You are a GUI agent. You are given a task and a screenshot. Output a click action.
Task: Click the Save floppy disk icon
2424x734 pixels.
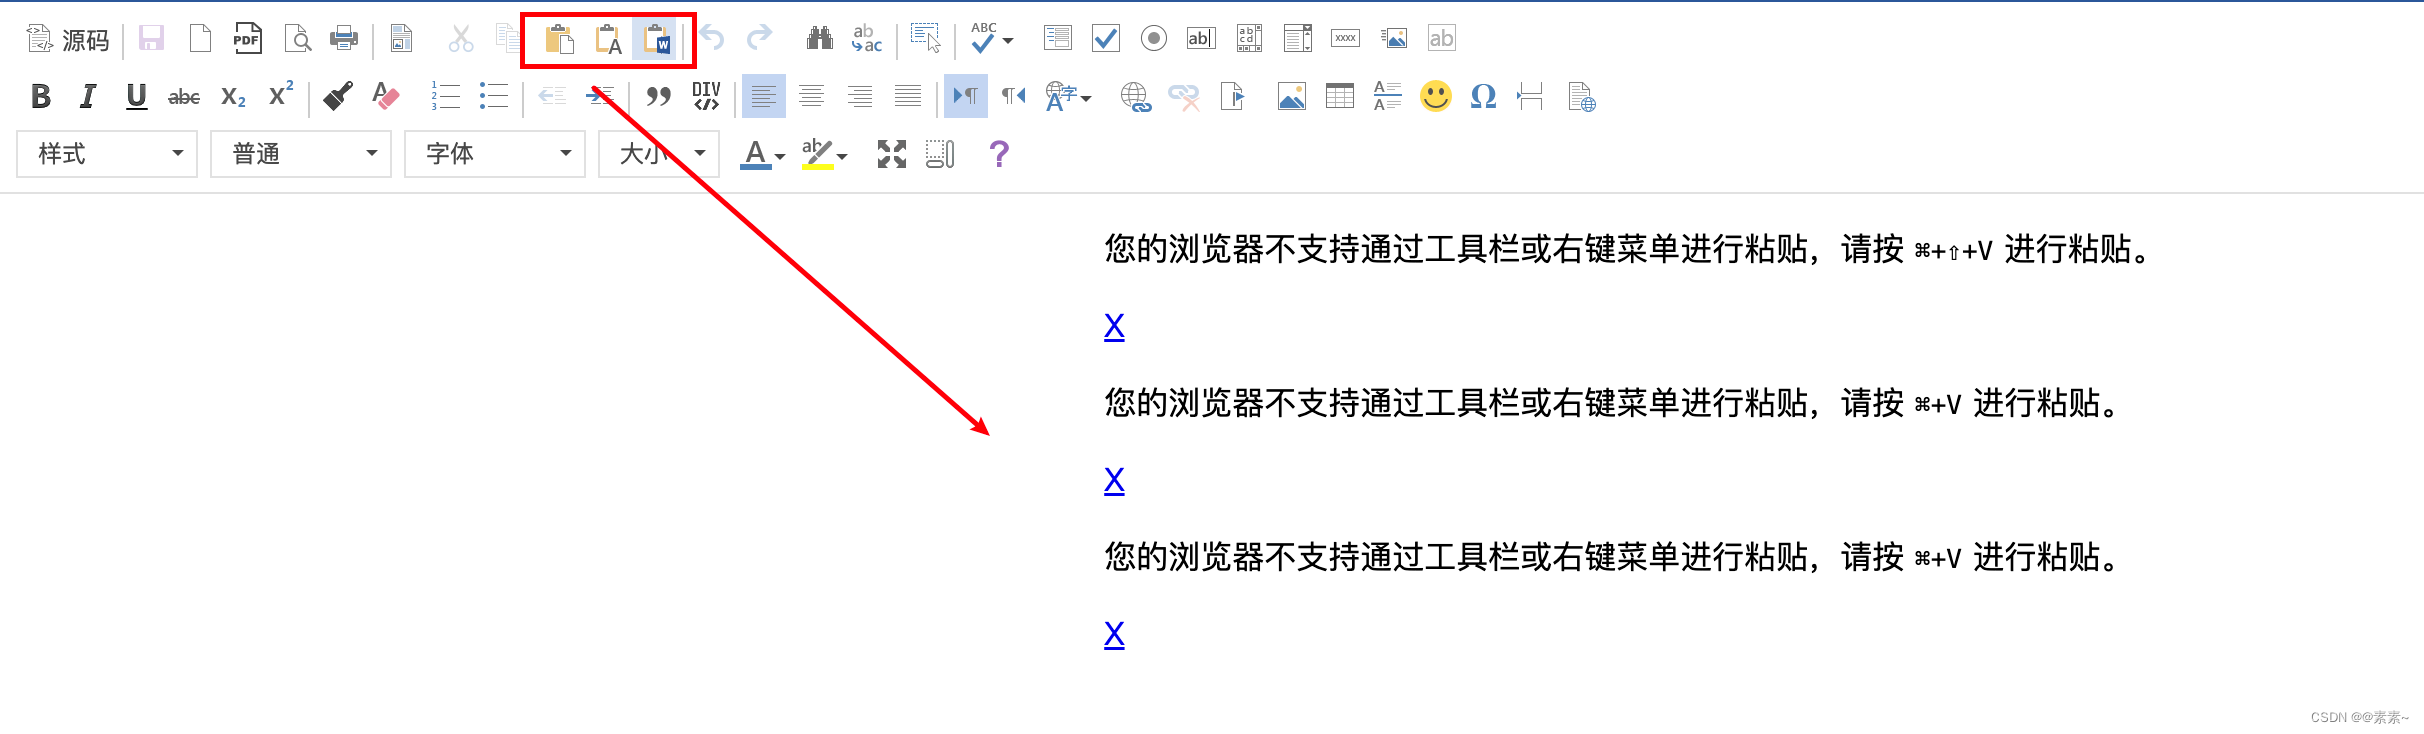(151, 39)
